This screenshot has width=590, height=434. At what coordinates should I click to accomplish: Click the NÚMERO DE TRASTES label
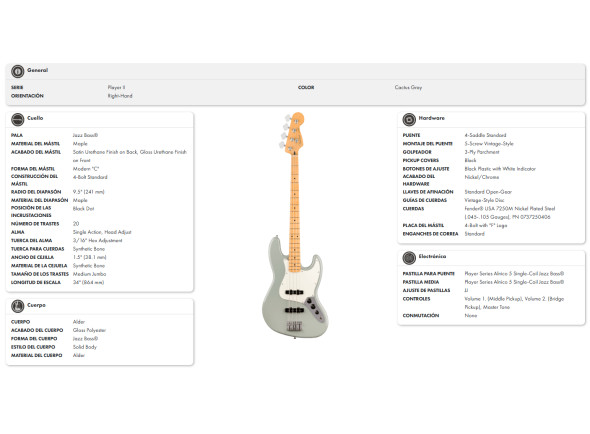coord(35,224)
